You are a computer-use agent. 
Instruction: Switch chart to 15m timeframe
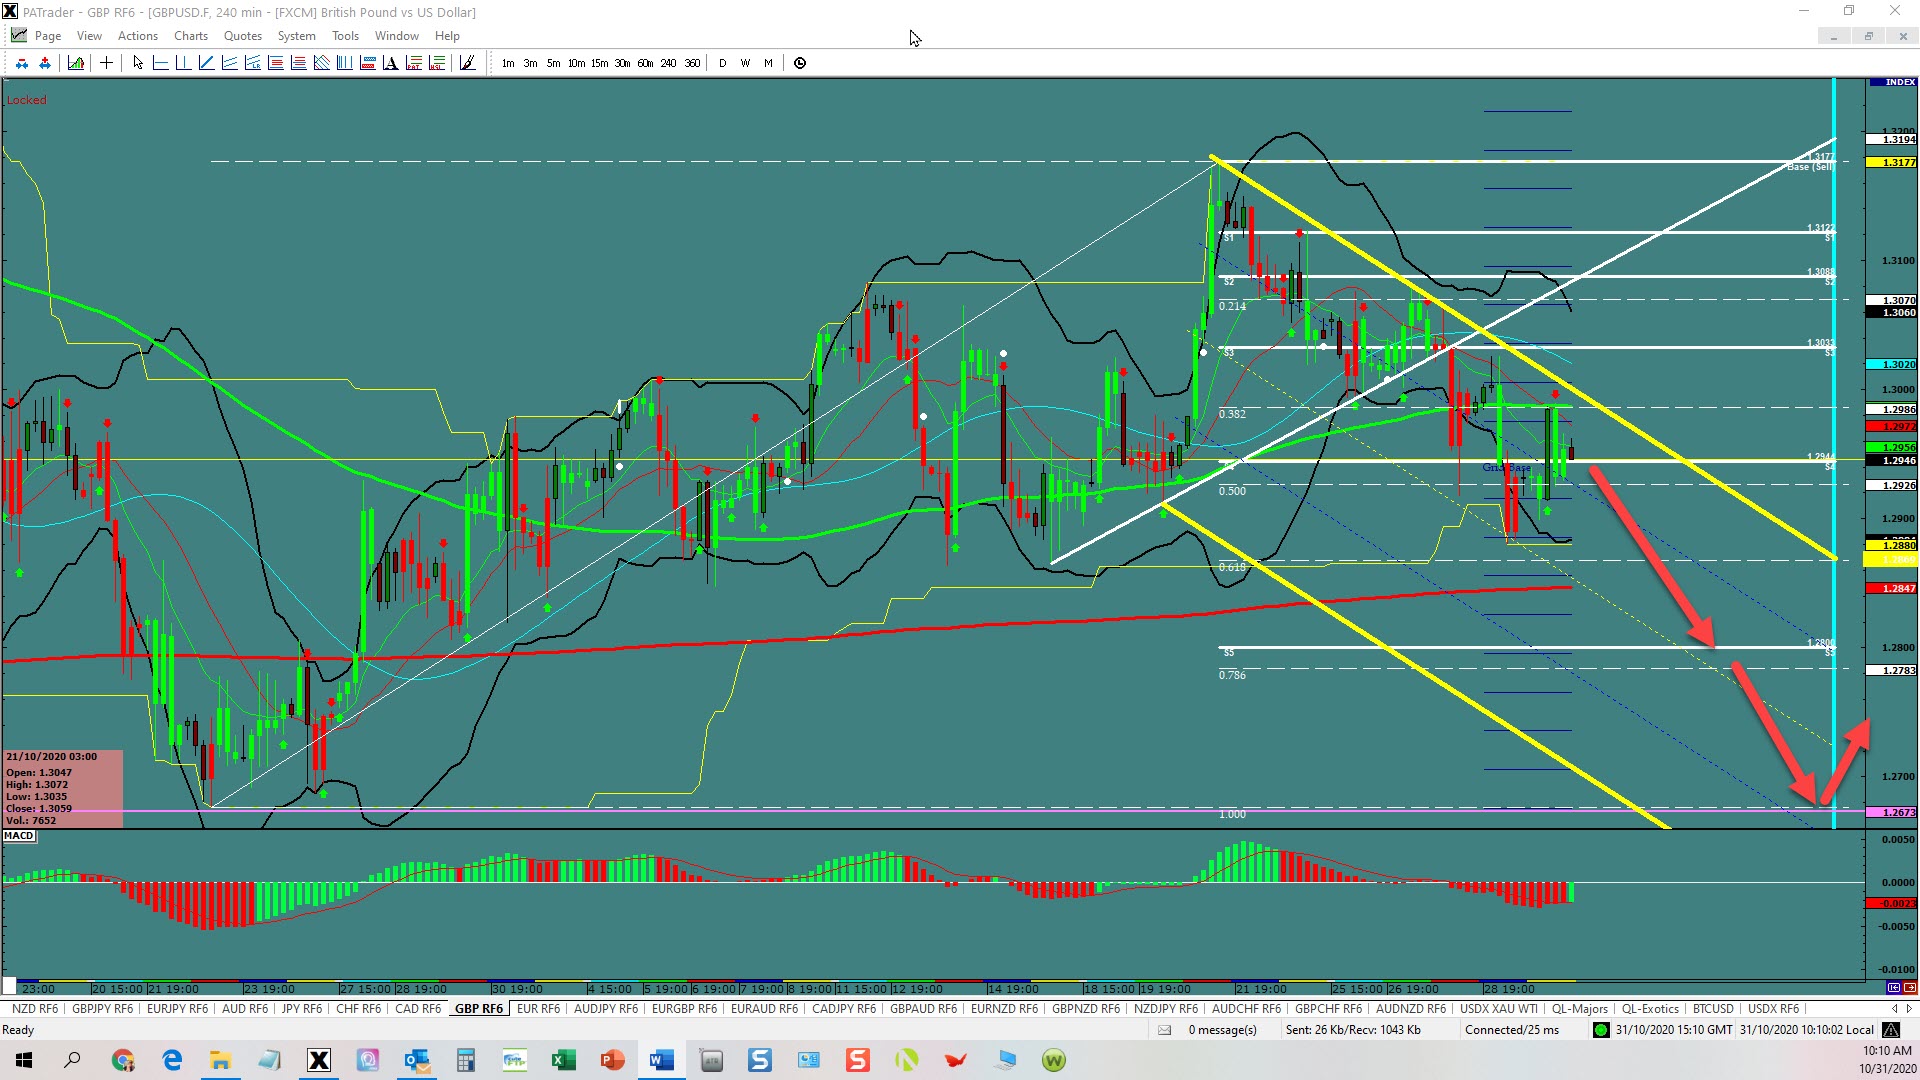599,63
